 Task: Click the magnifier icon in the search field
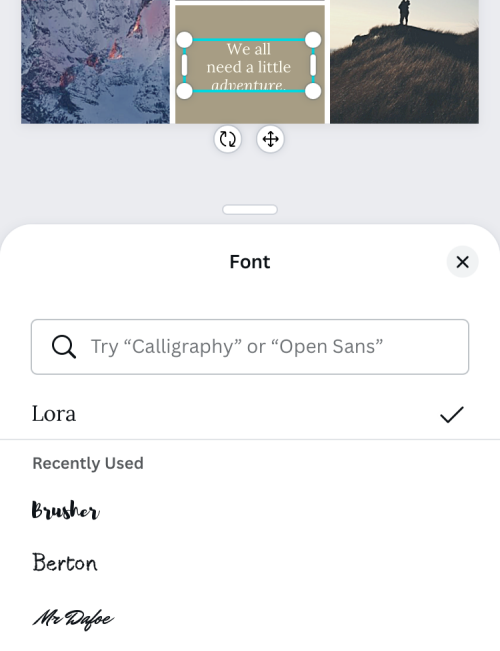[64, 347]
